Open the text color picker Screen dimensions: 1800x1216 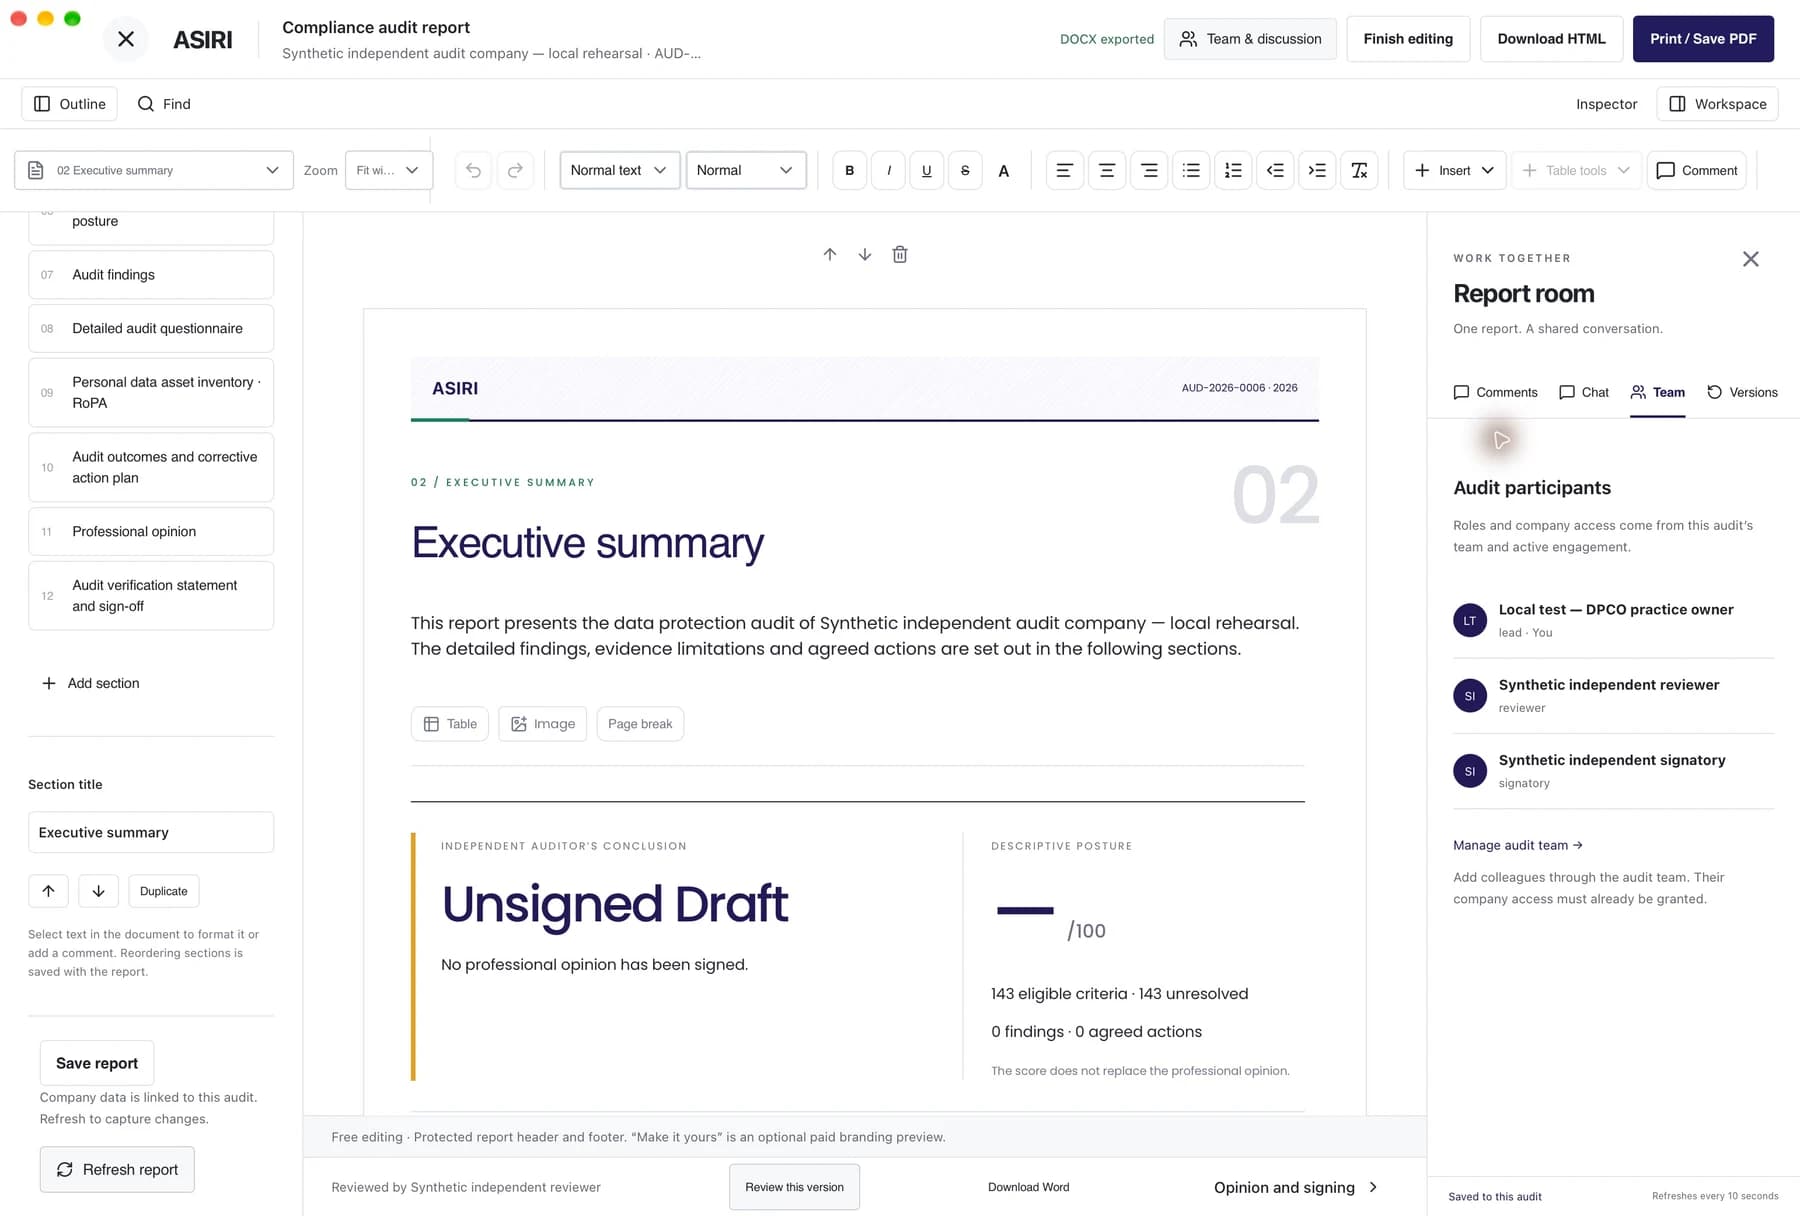click(x=1003, y=170)
